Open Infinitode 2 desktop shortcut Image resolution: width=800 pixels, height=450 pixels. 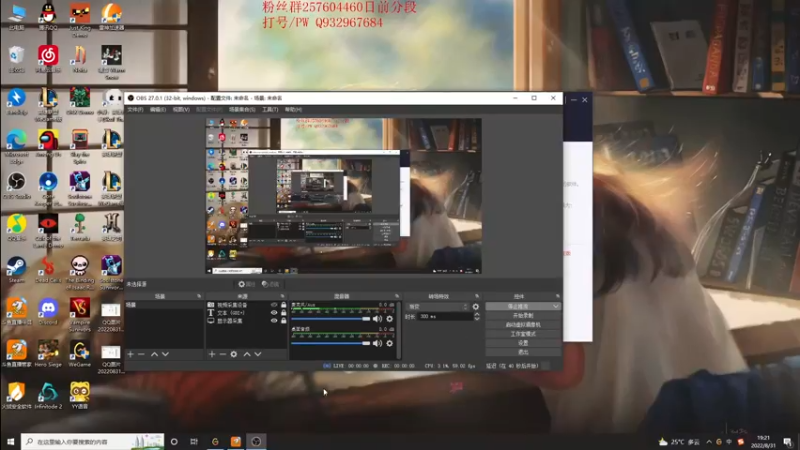[48, 396]
